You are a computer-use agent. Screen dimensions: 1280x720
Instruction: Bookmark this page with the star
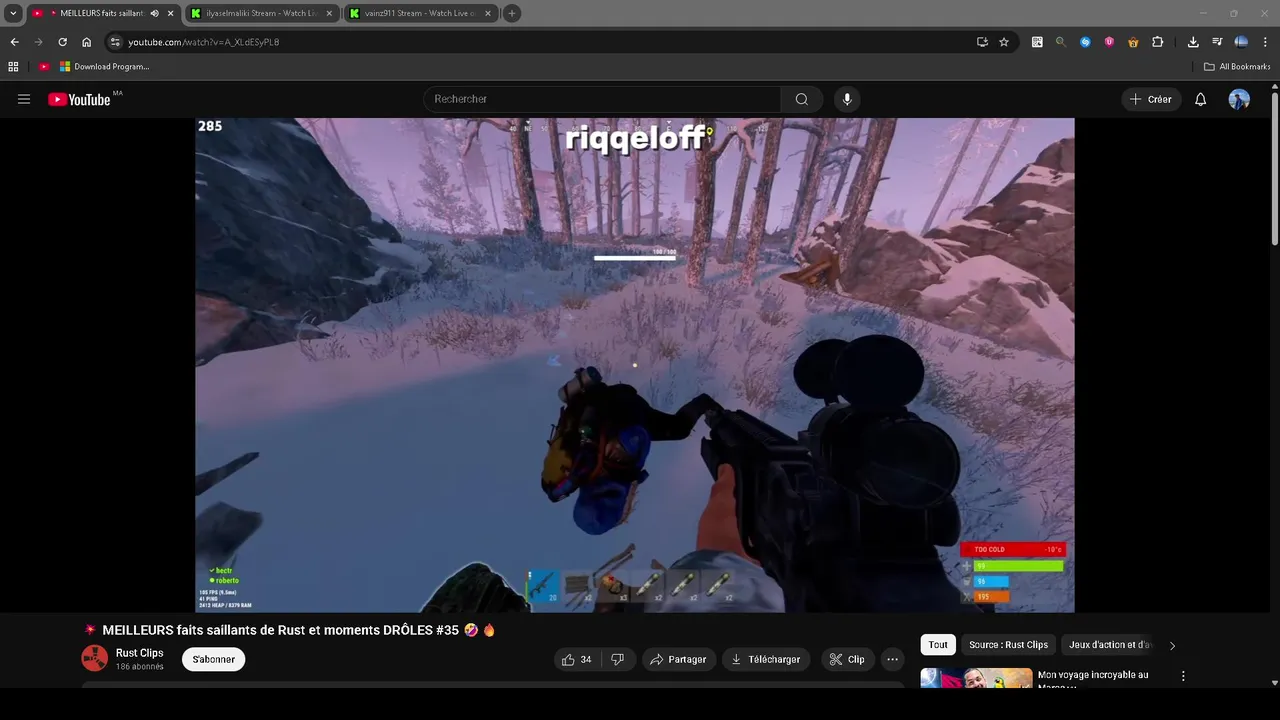(x=1004, y=42)
